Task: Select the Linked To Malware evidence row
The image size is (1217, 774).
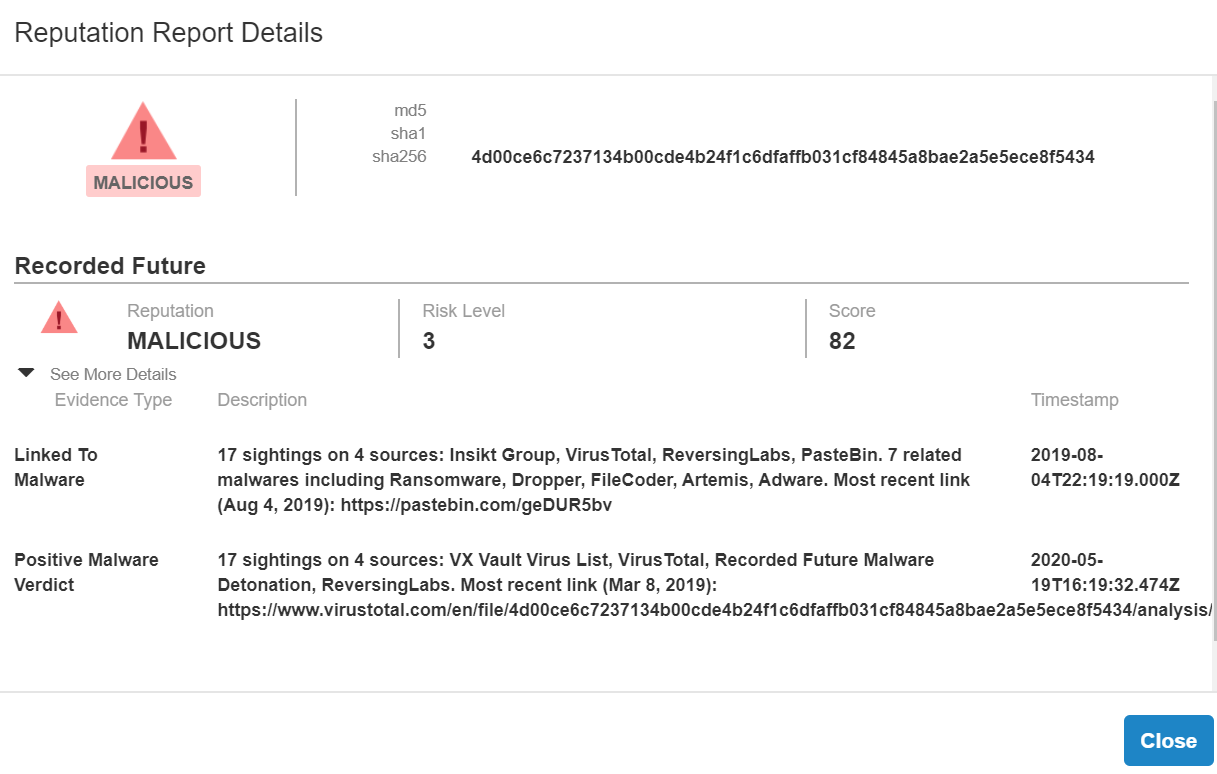Action: pos(56,467)
